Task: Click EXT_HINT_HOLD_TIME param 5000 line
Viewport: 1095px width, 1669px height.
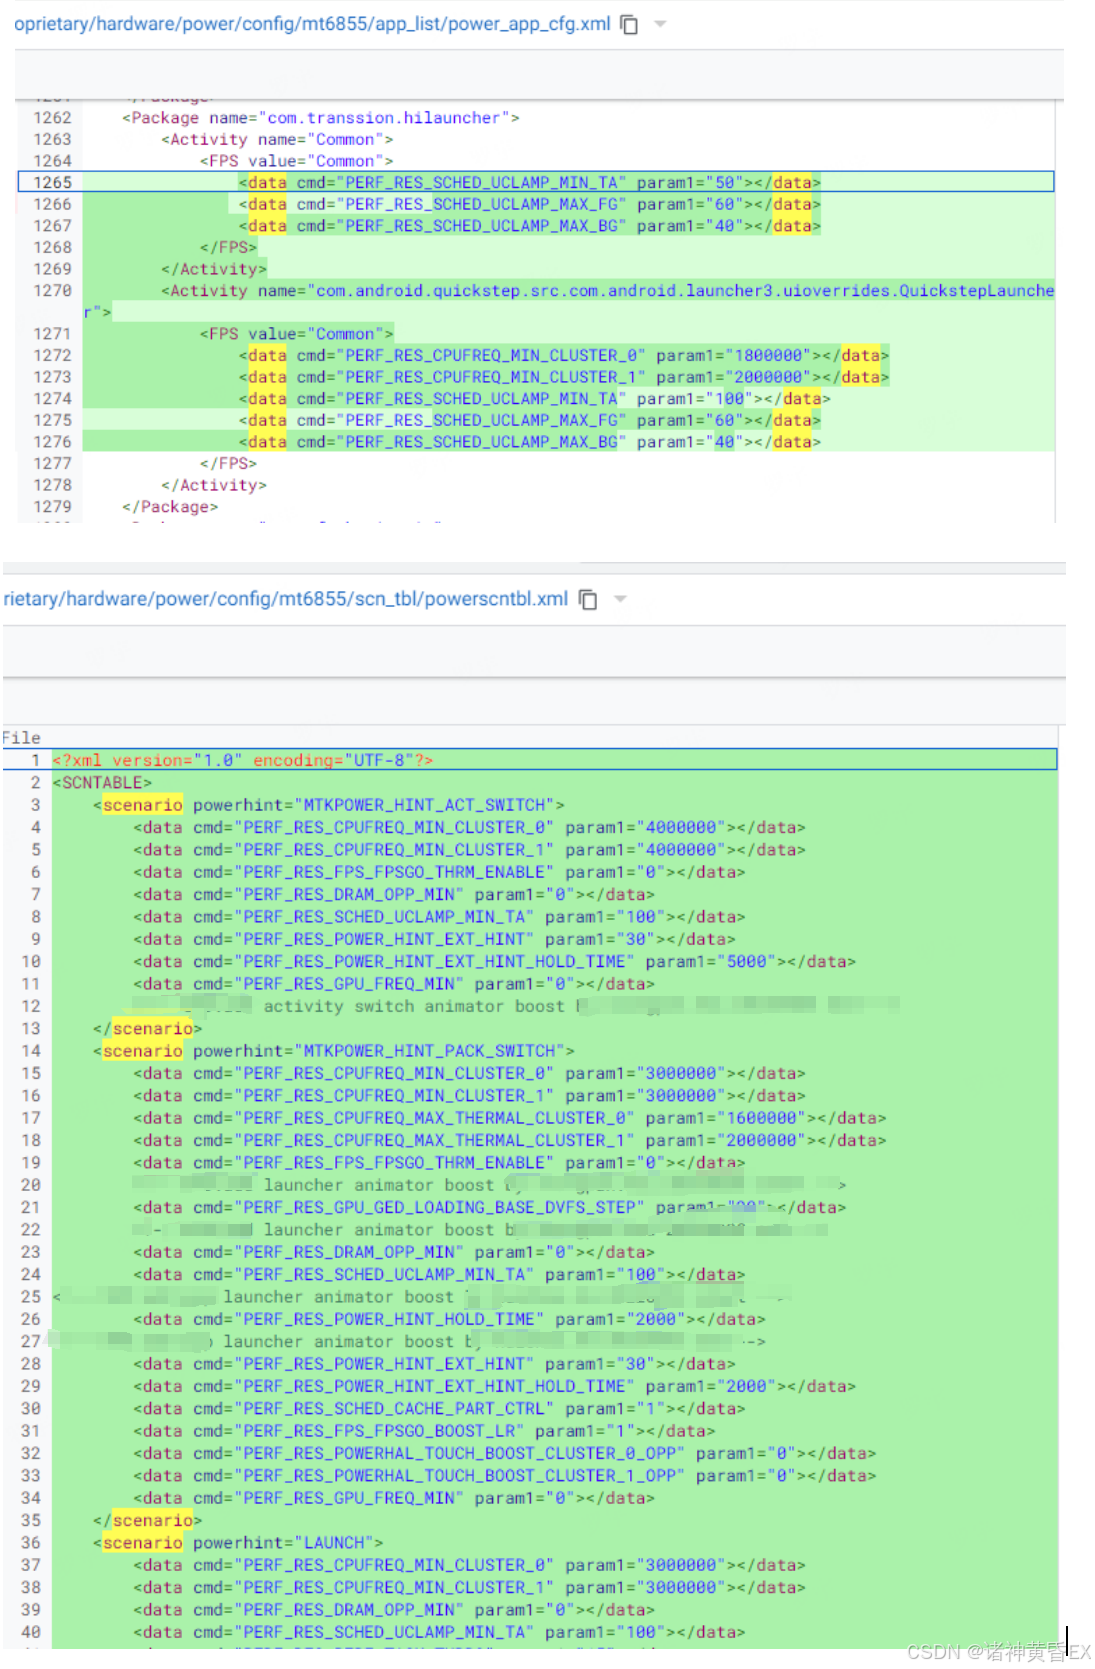Action: [x=494, y=962]
